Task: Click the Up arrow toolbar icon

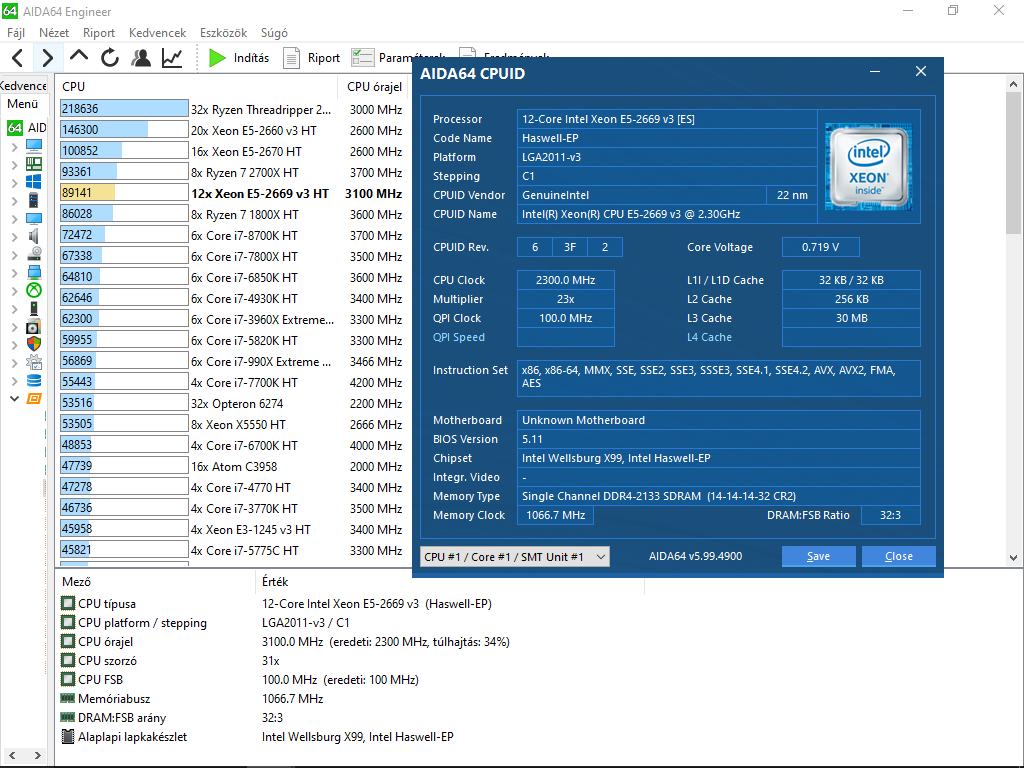Action: click(x=79, y=58)
